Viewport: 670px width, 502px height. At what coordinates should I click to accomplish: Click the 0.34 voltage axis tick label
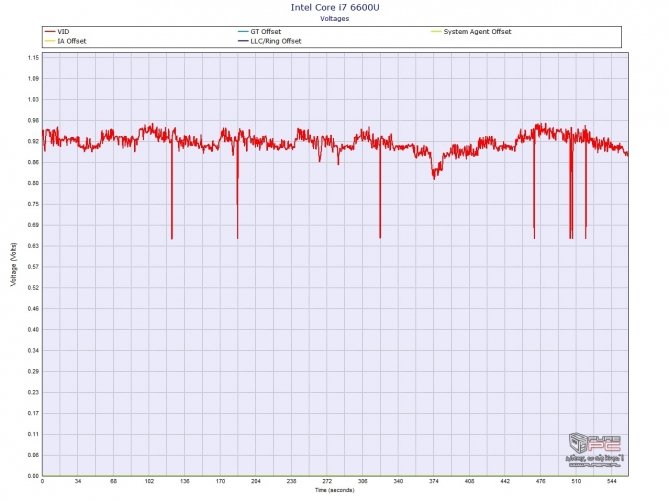33,351
